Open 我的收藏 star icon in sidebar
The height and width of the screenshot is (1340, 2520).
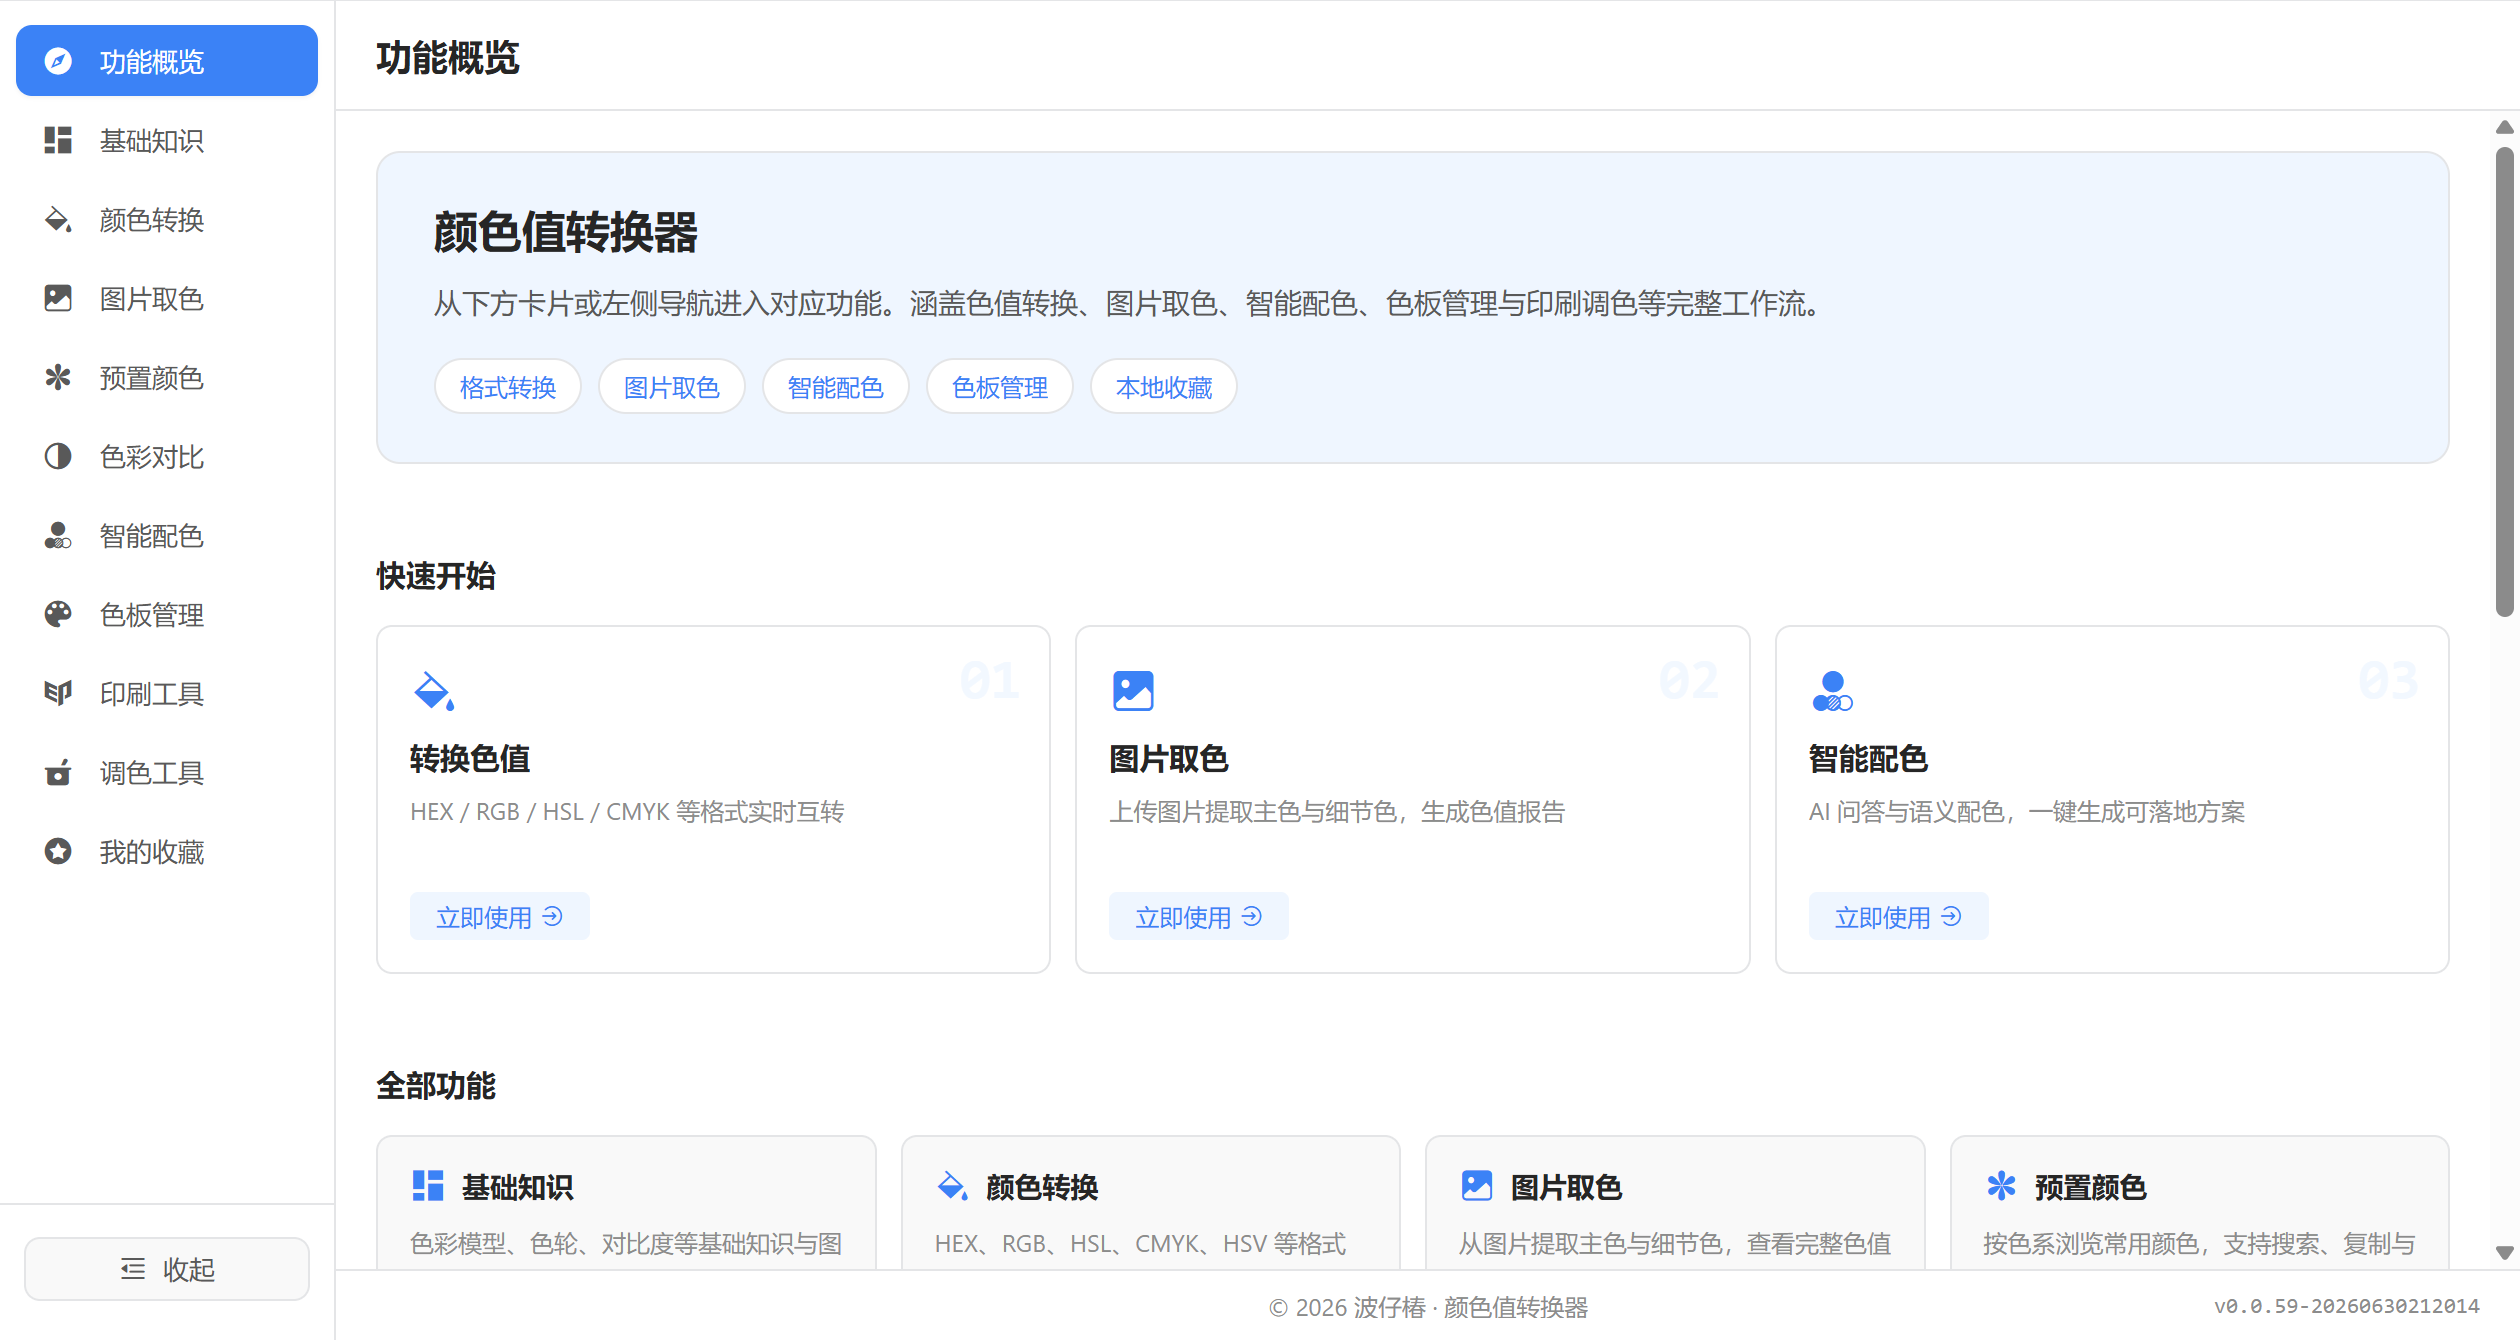[58, 851]
